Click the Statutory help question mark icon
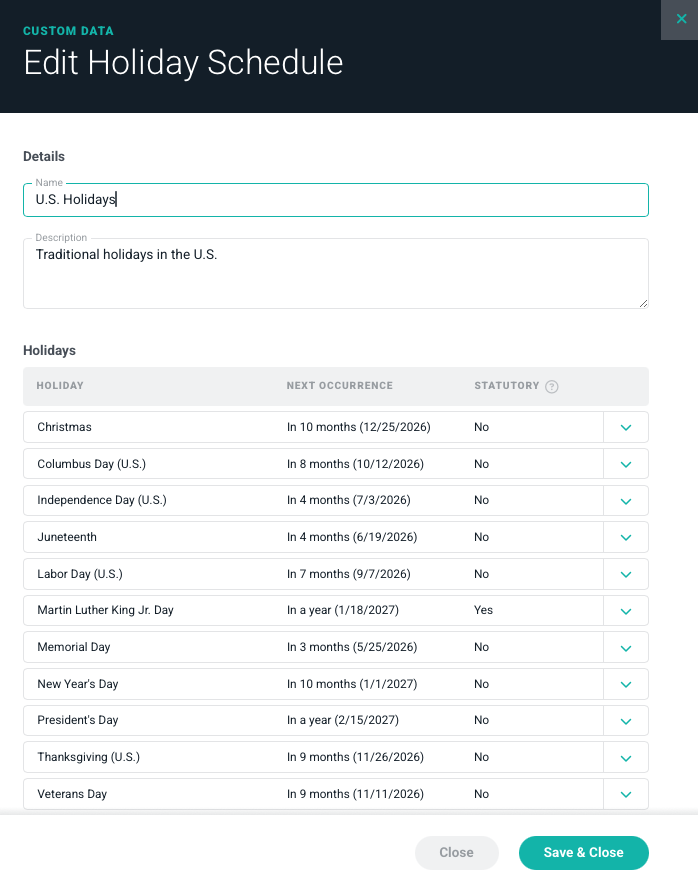 (x=552, y=387)
